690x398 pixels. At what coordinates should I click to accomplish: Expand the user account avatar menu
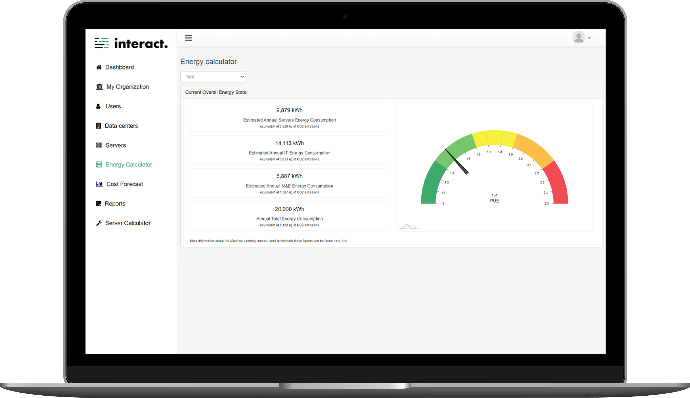click(x=579, y=37)
